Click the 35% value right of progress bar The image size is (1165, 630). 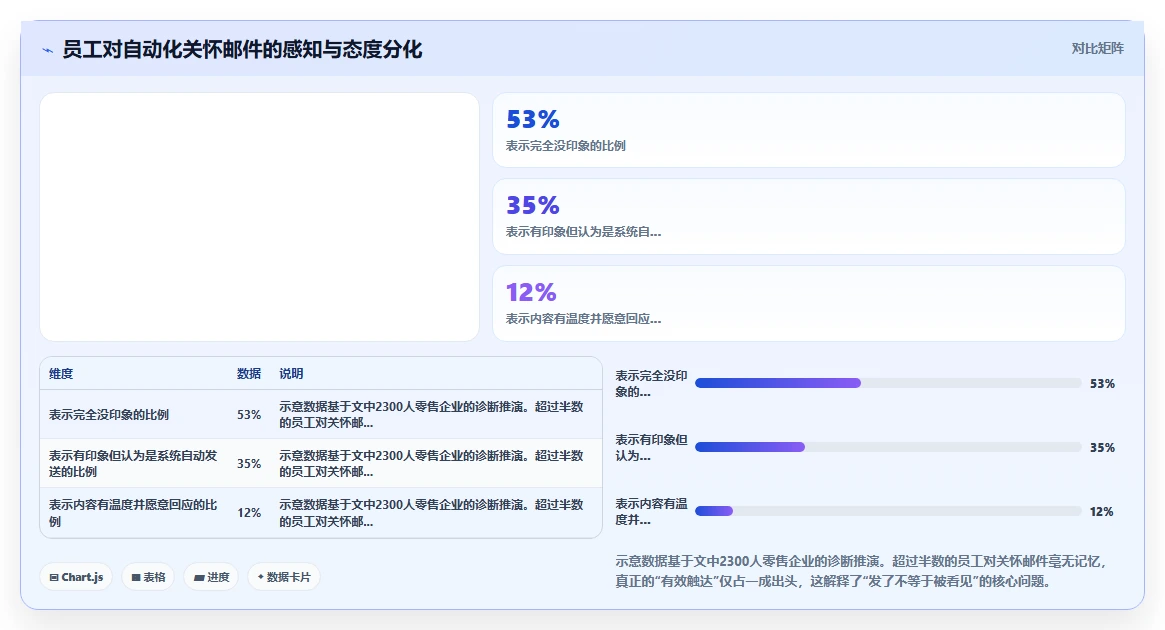tap(1102, 447)
